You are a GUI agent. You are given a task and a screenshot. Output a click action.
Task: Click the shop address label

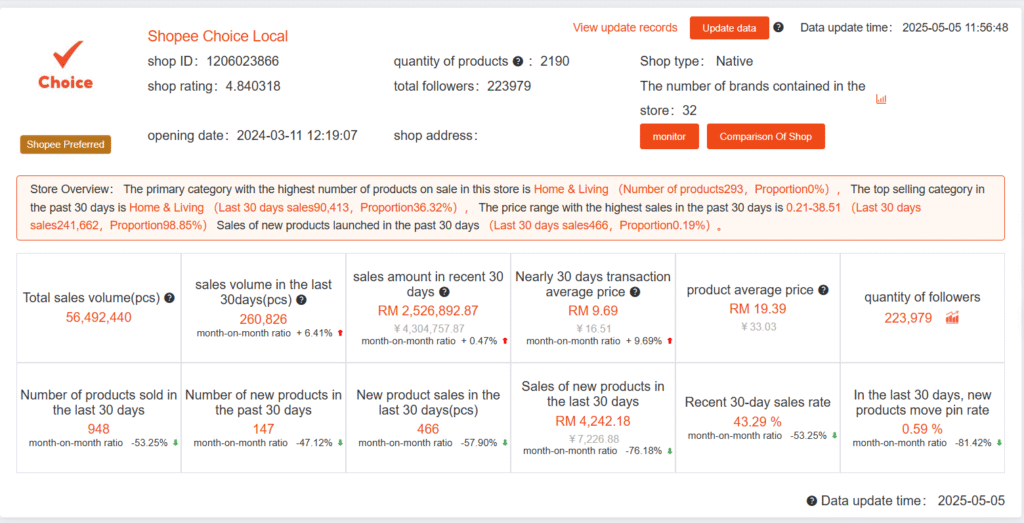click(436, 136)
